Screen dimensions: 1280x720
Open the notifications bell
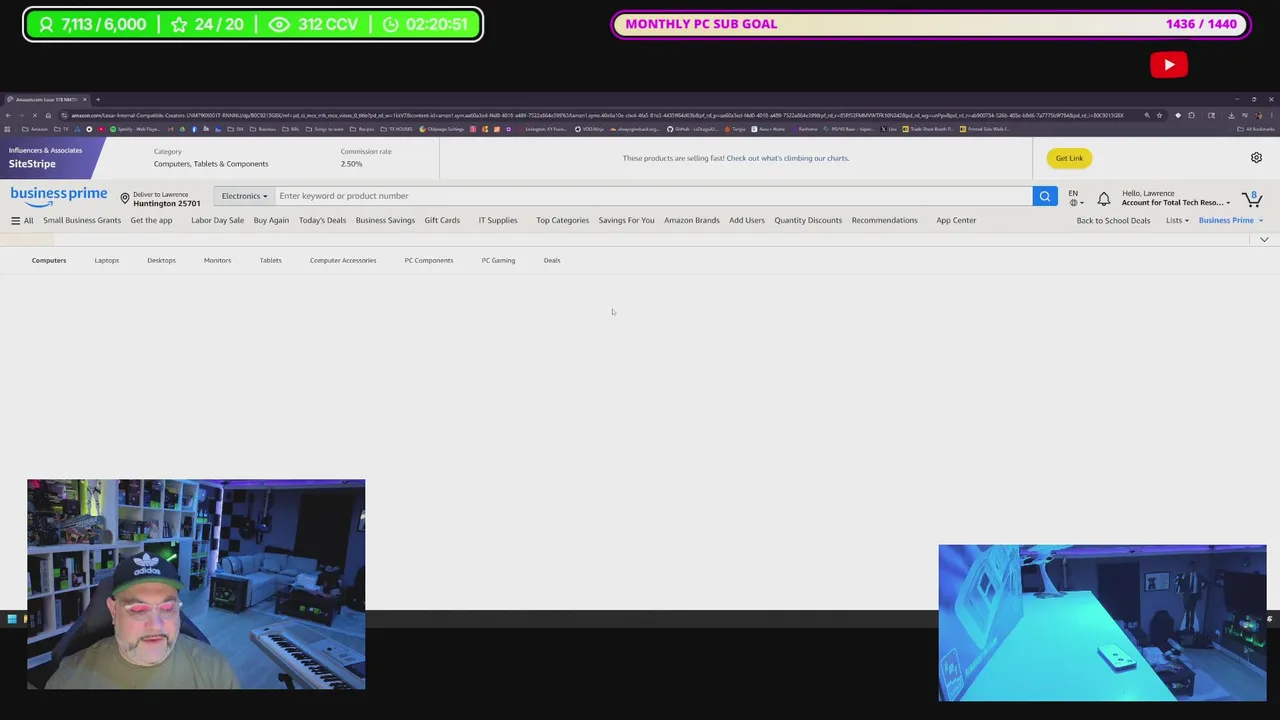click(x=1104, y=199)
